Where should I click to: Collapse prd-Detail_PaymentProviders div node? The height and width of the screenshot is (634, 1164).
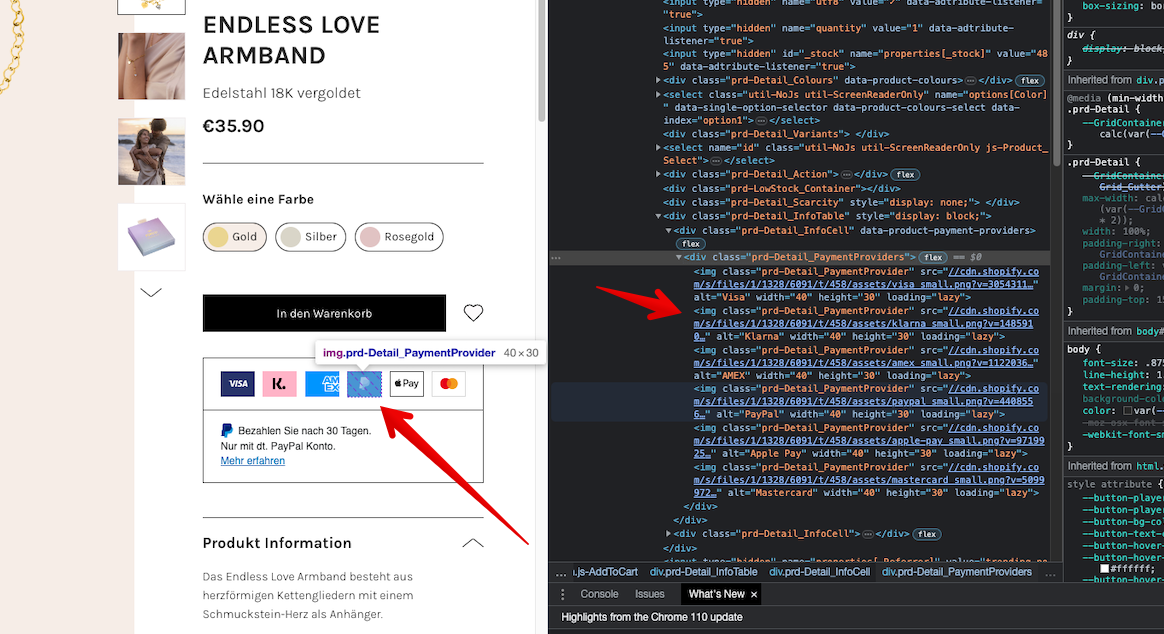[x=679, y=258]
